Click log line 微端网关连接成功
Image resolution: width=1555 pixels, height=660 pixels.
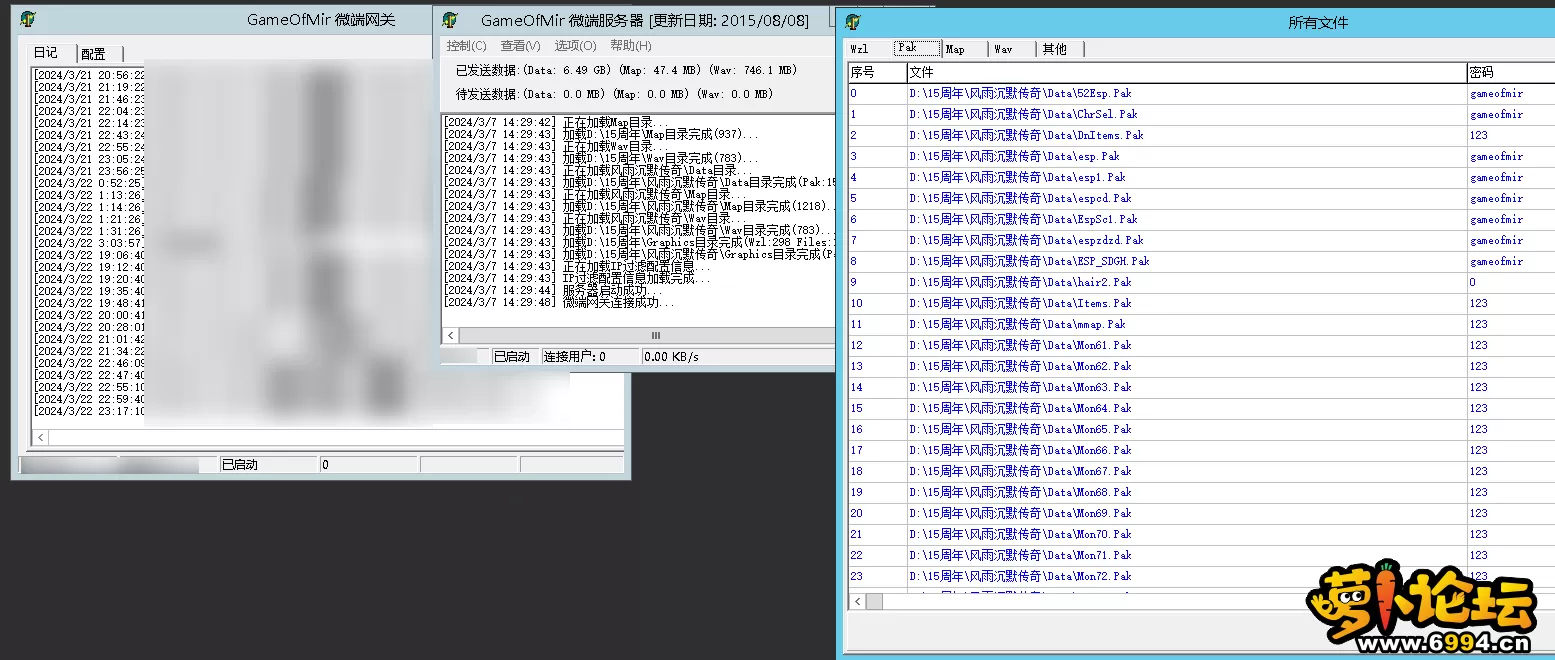click(x=560, y=302)
